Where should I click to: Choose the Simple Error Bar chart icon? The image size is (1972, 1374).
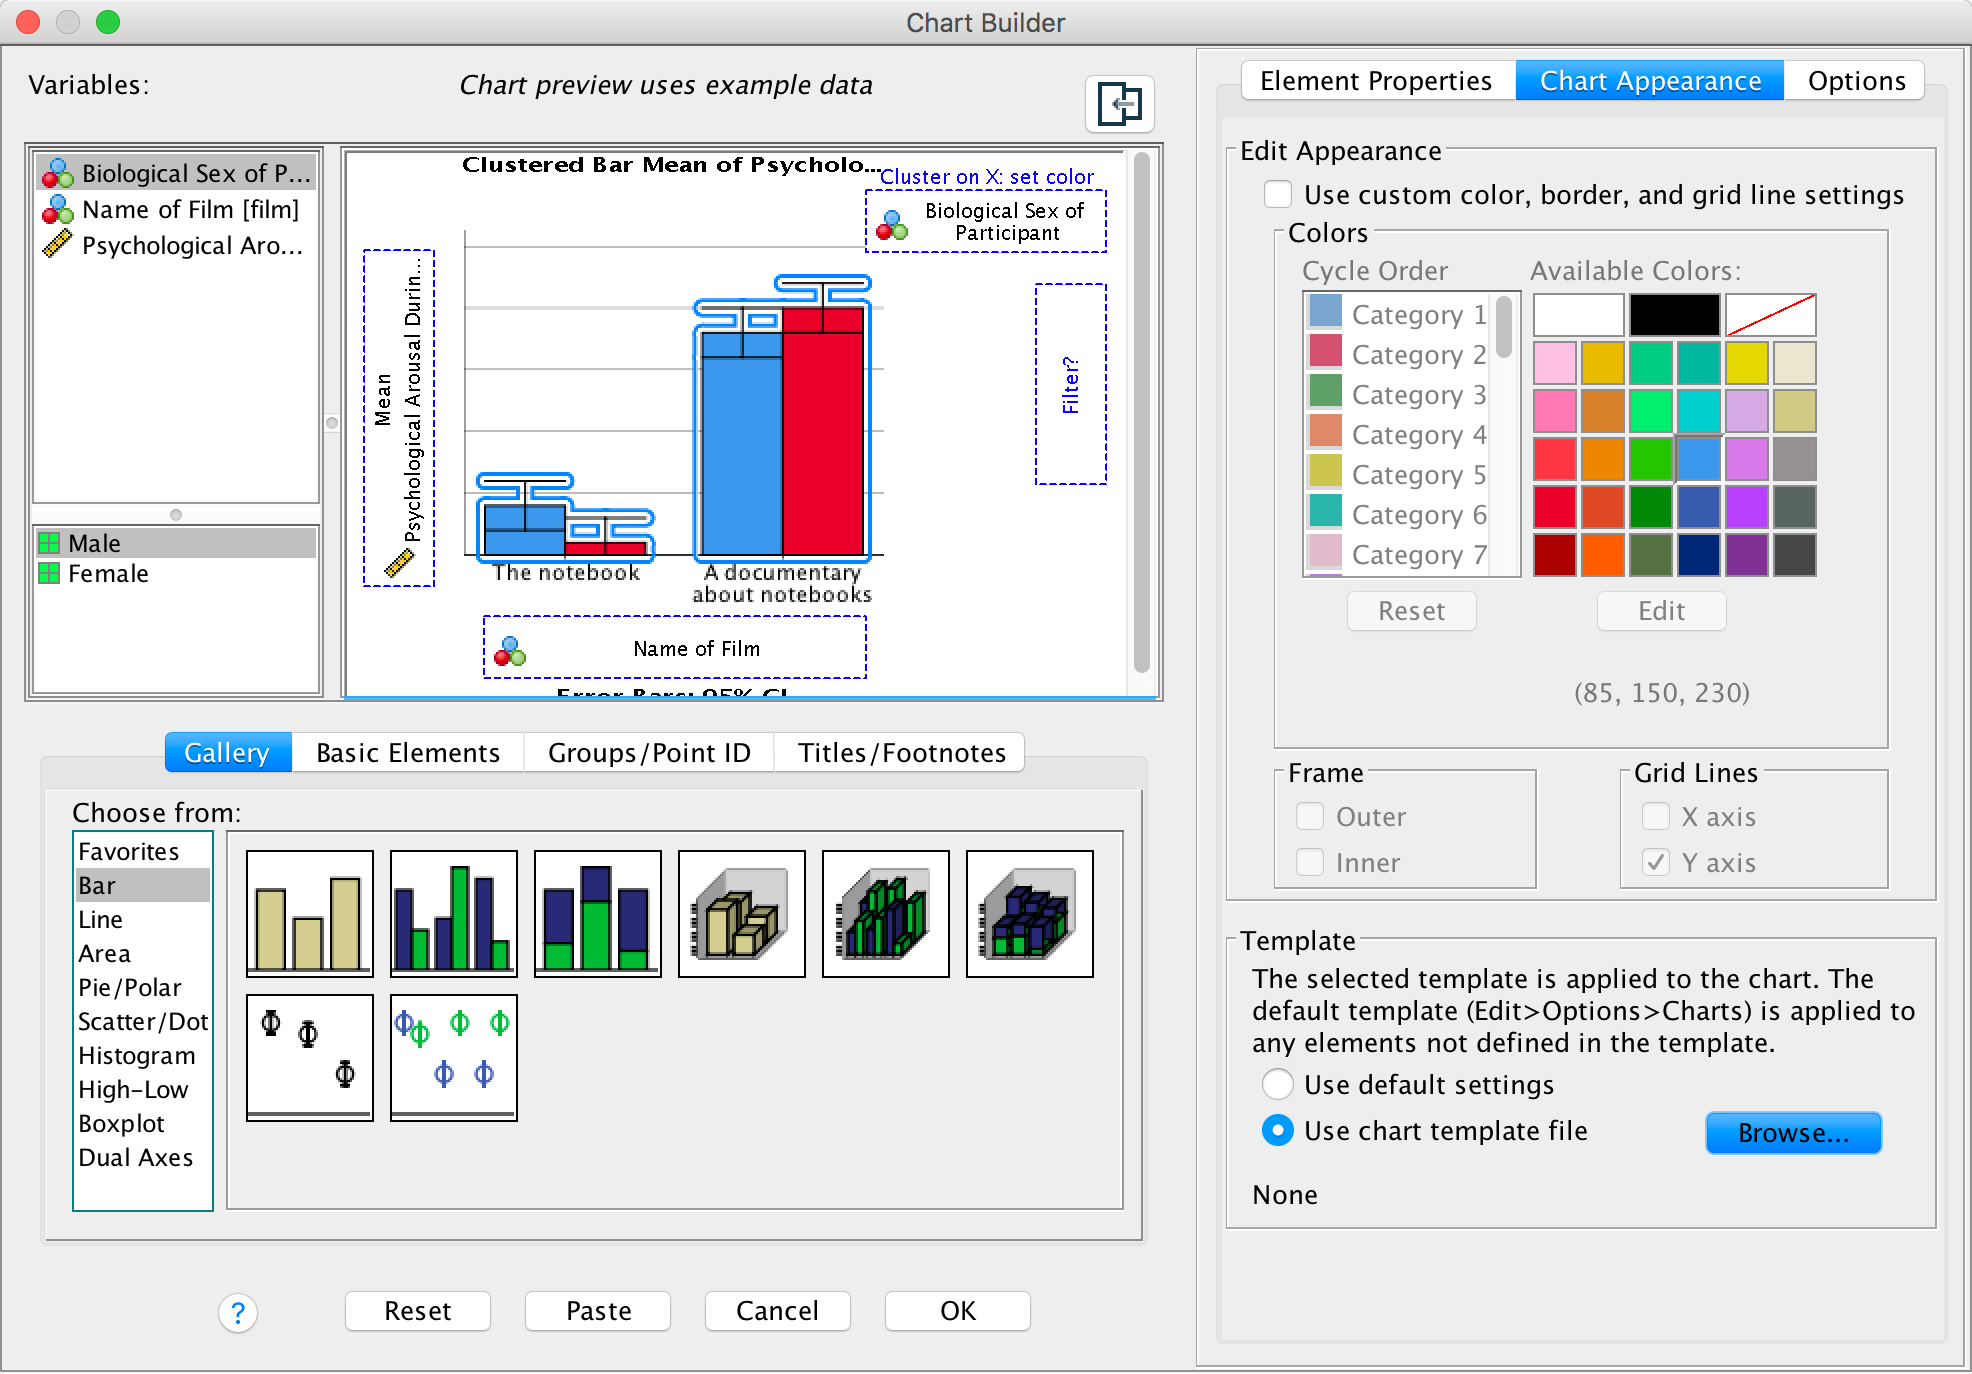tap(310, 1057)
